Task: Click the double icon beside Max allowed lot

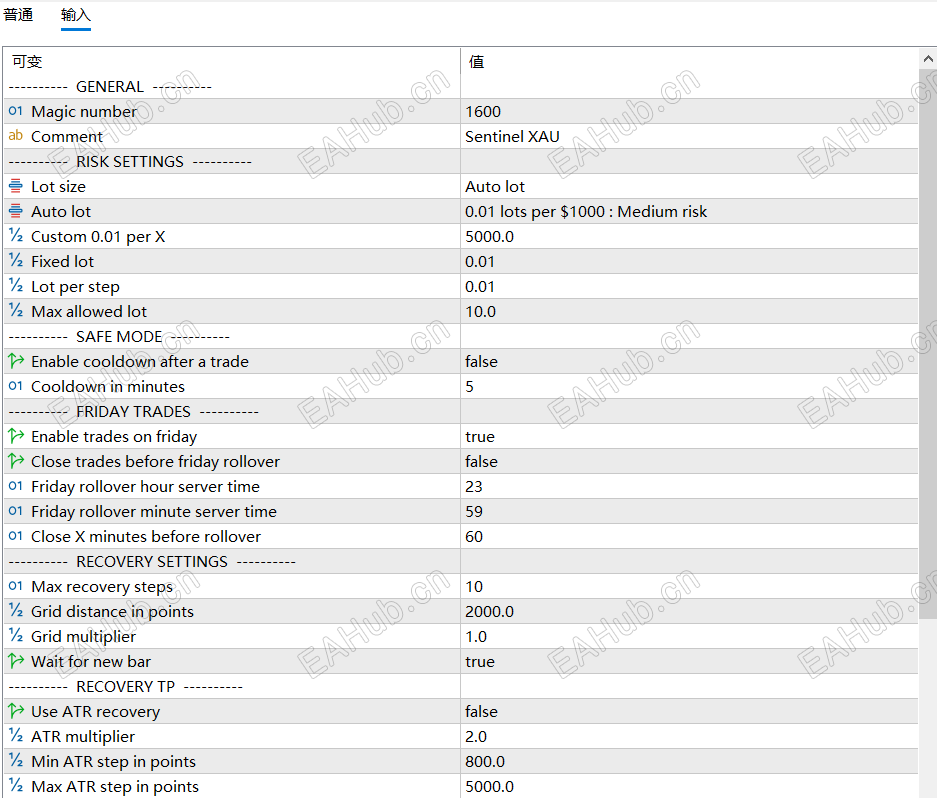Action: pyautogui.click(x=16, y=311)
